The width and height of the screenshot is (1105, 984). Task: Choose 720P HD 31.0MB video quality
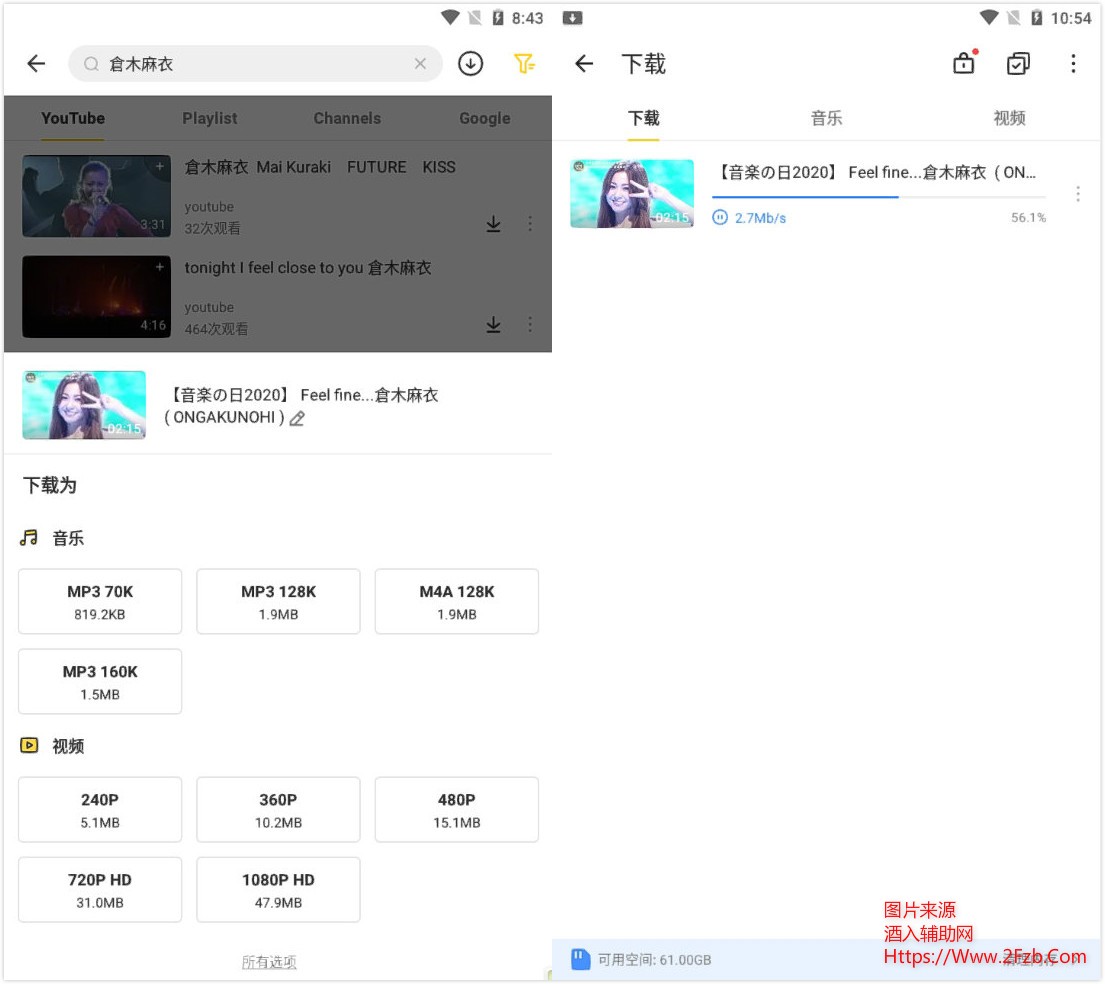click(100, 890)
